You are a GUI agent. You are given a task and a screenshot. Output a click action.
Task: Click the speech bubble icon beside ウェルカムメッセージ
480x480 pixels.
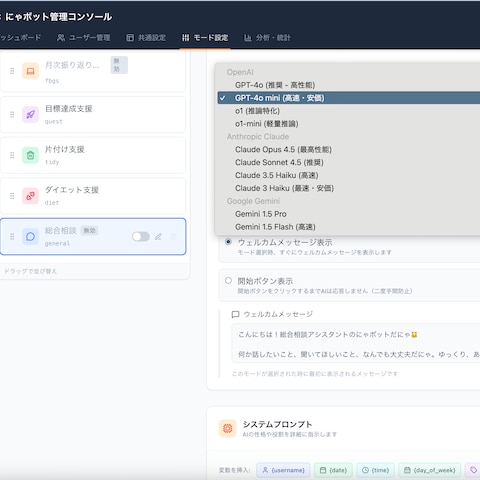point(235,314)
